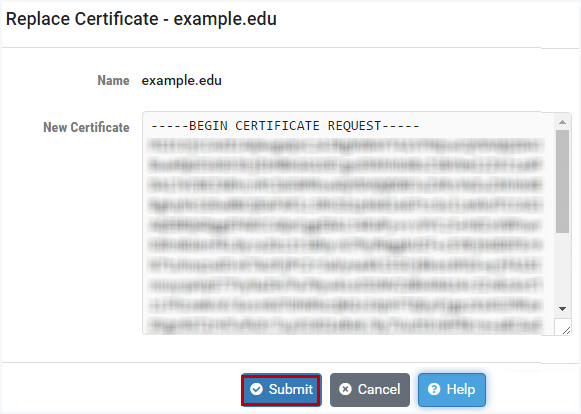Select the example.edu name value
This screenshot has height=414, width=581.
click(x=182, y=80)
